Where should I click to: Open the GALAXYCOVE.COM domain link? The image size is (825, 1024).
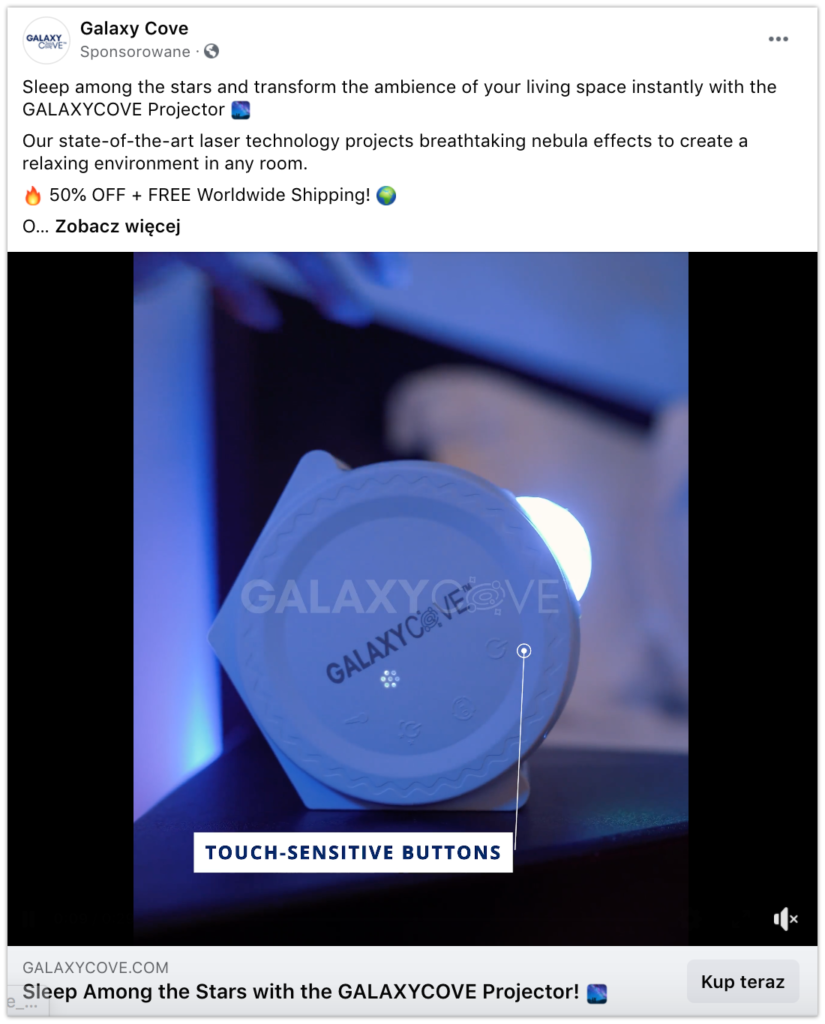pos(95,967)
